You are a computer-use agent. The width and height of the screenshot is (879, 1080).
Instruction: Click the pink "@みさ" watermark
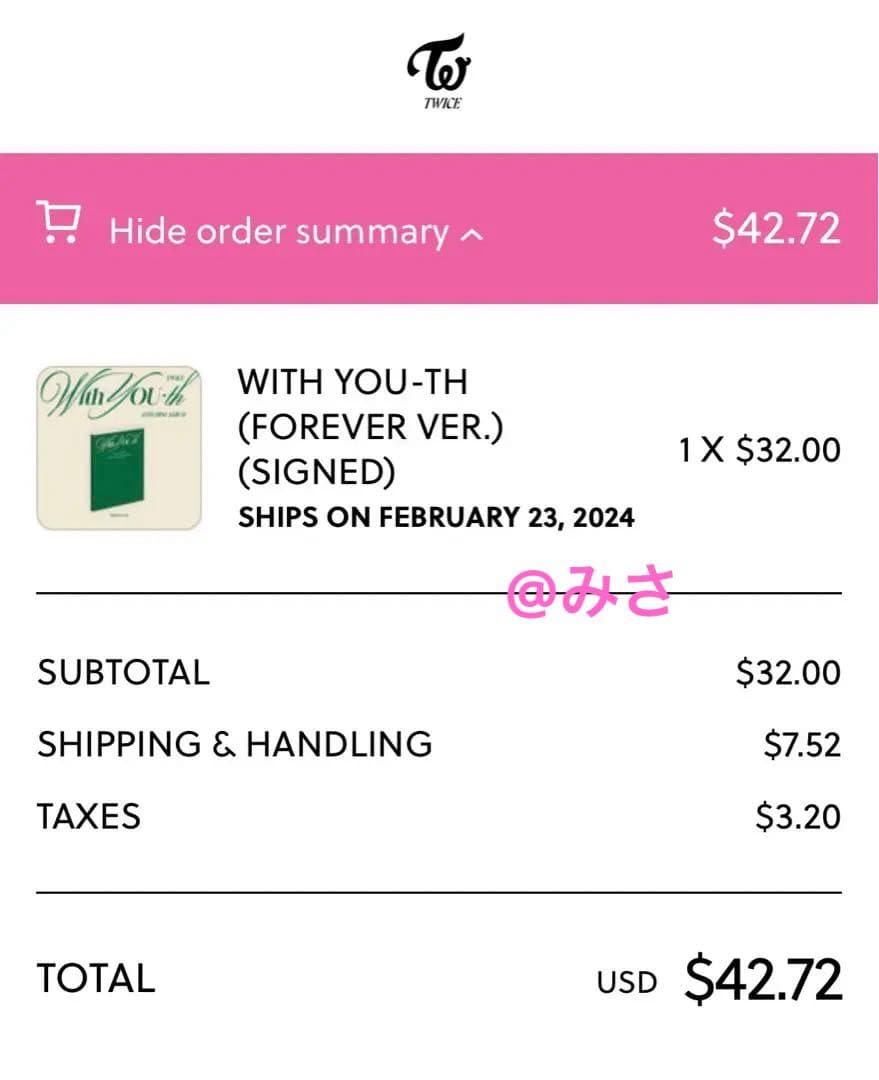pyautogui.click(x=588, y=592)
